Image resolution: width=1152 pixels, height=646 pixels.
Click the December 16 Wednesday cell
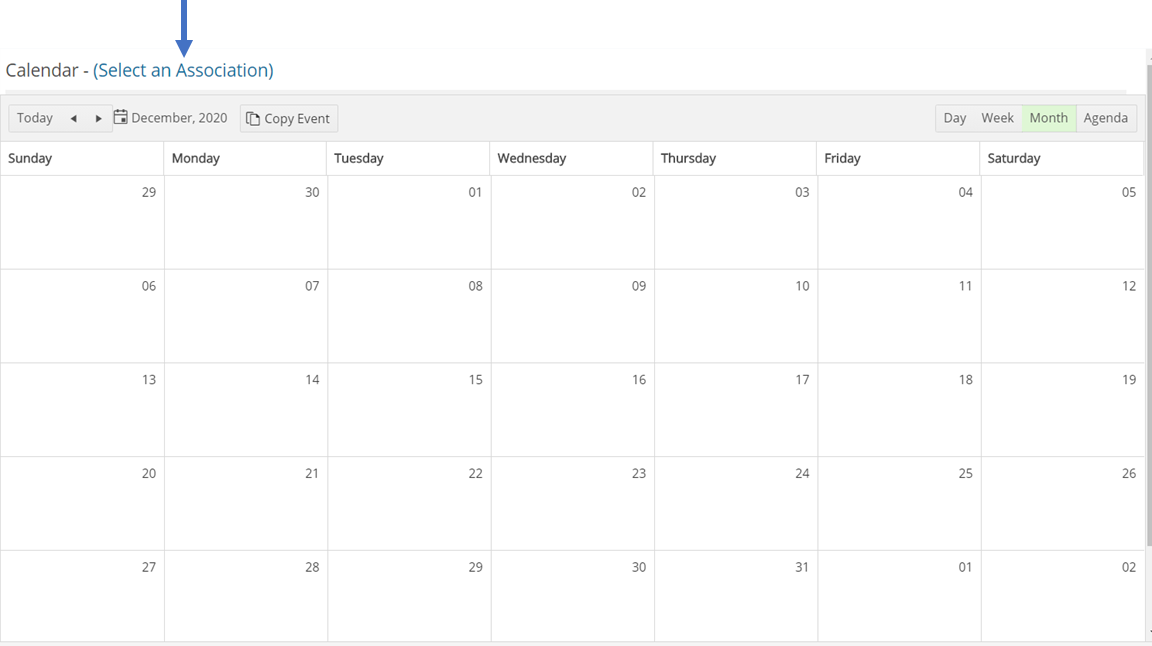[572, 409]
